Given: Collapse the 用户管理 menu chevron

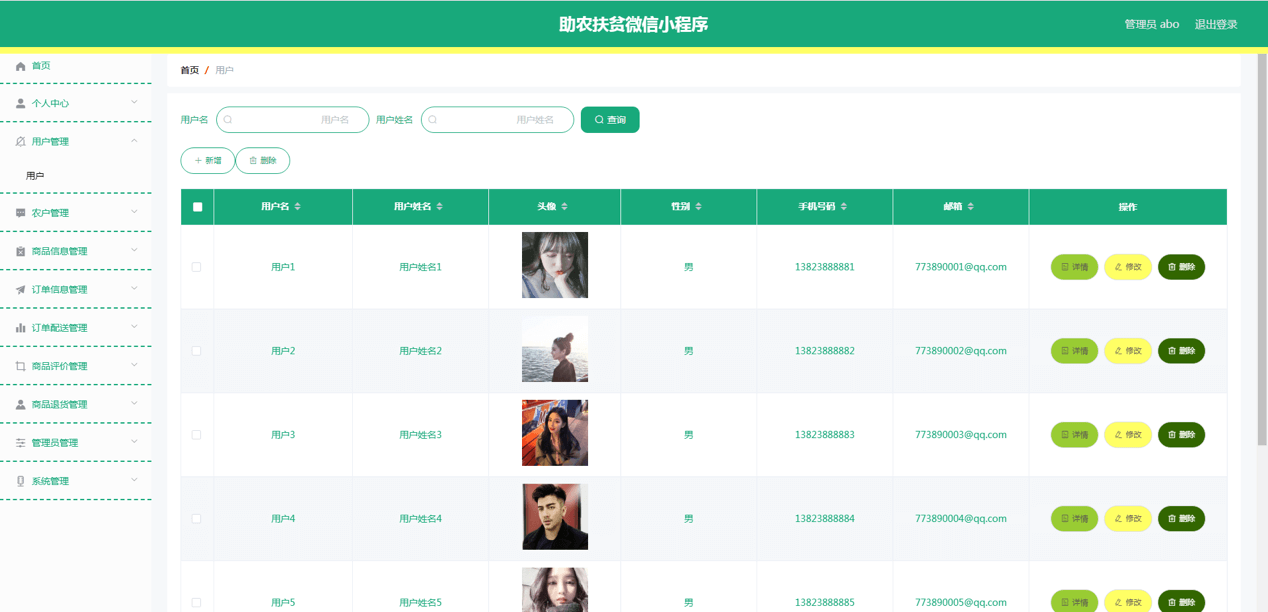Looking at the screenshot, I should pos(134,141).
